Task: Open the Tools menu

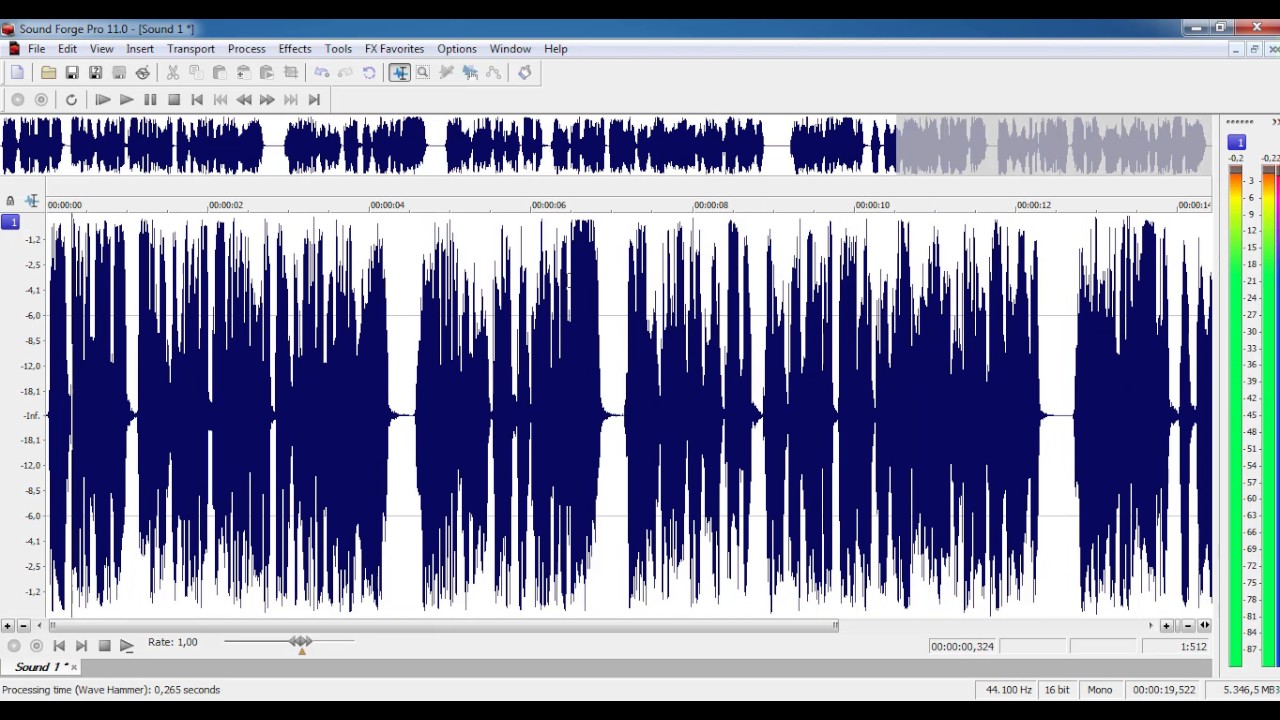Action: pos(338,49)
